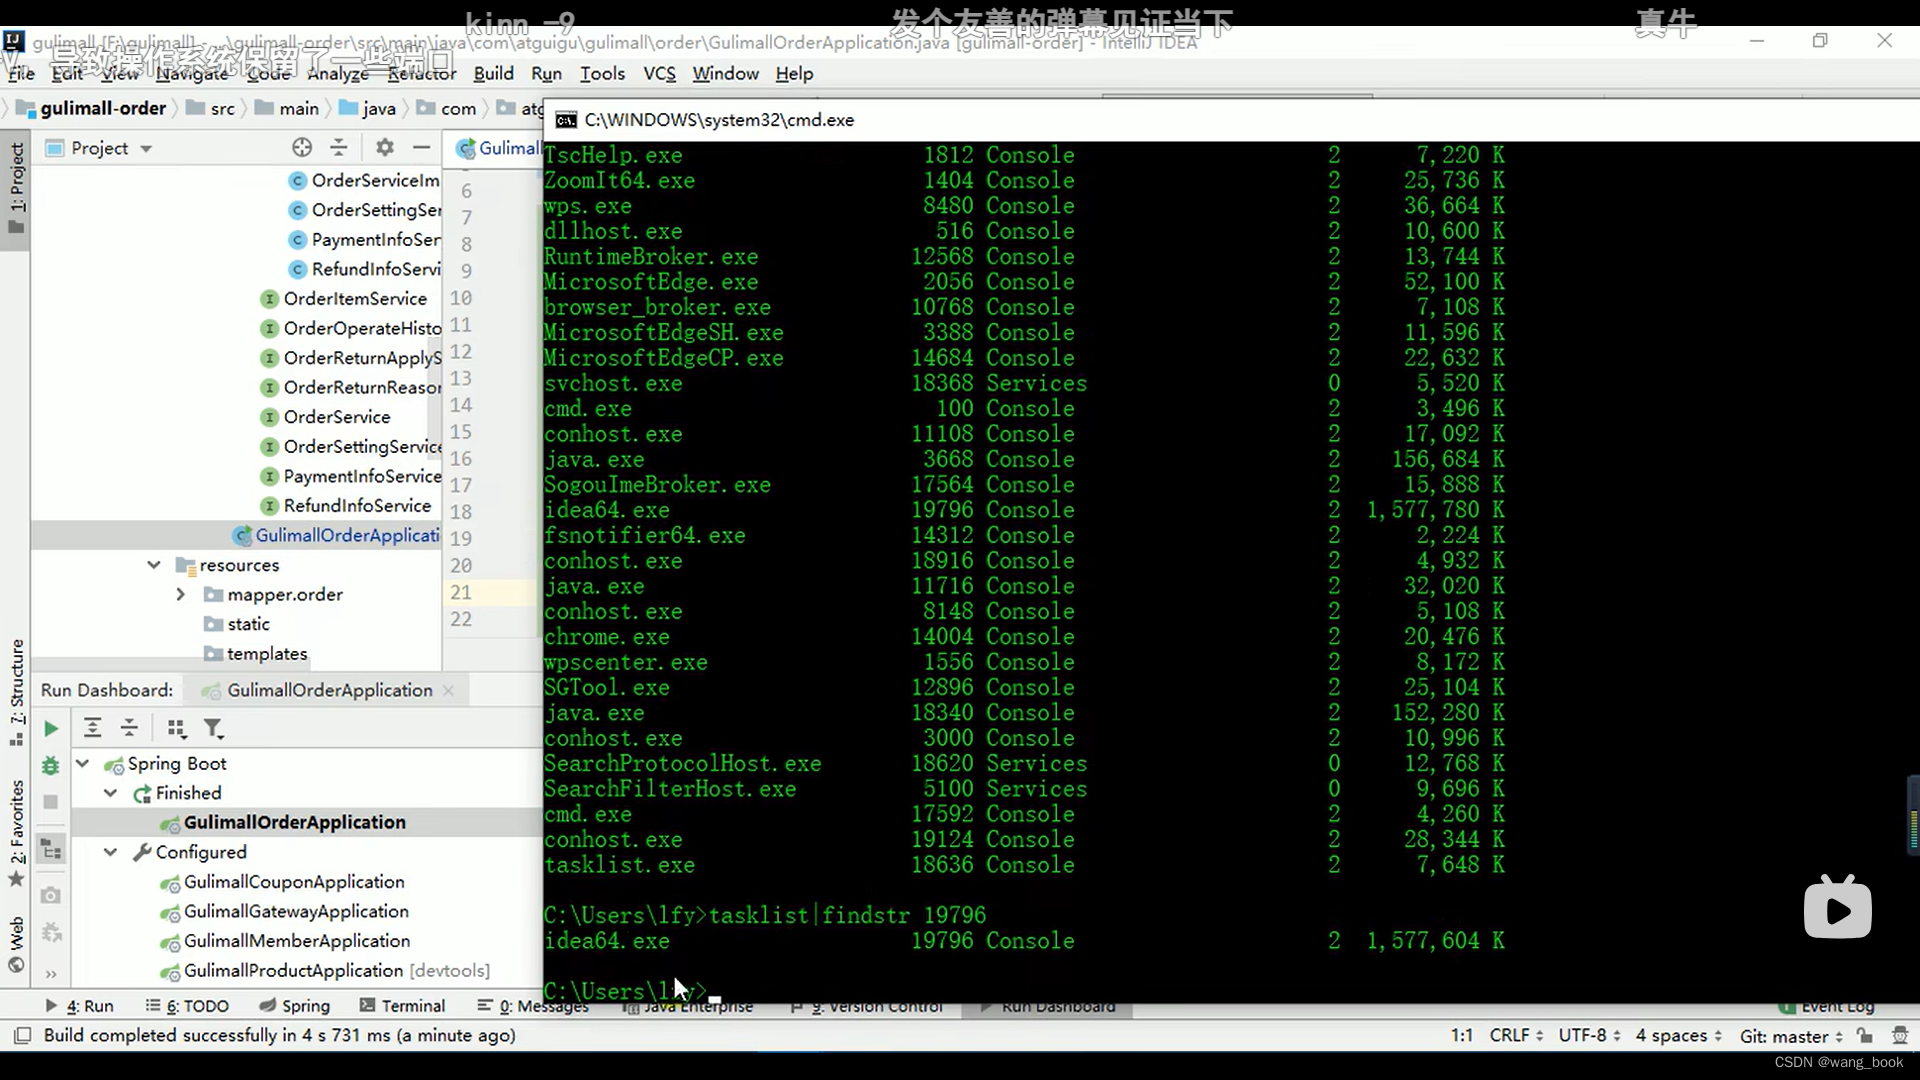1920x1080 pixels.
Task: Toggle the Finished node under Spring Boot
Action: pos(109,793)
